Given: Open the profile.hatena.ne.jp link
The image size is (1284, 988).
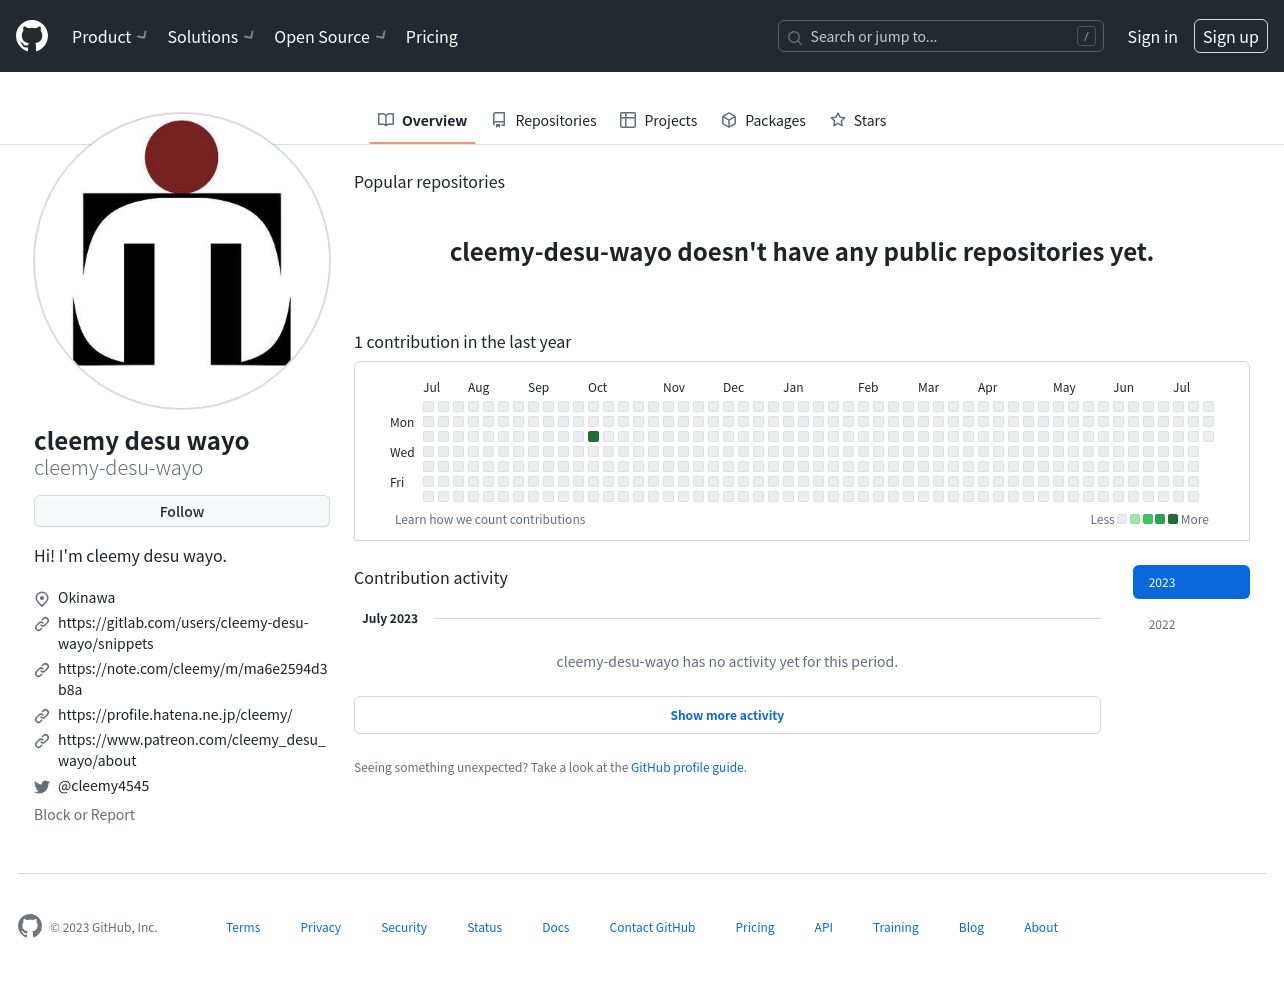Looking at the screenshot, I should pyautogui.click(x=175, y=715).
